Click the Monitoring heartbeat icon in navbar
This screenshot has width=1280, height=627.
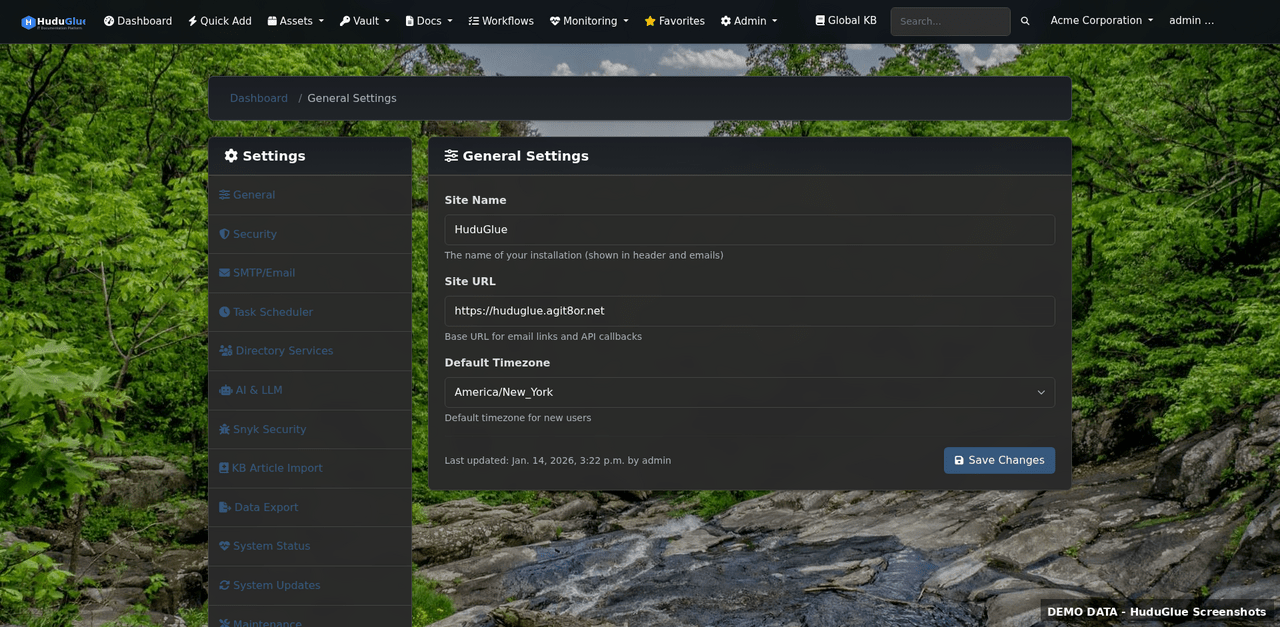tap(555, 21)
